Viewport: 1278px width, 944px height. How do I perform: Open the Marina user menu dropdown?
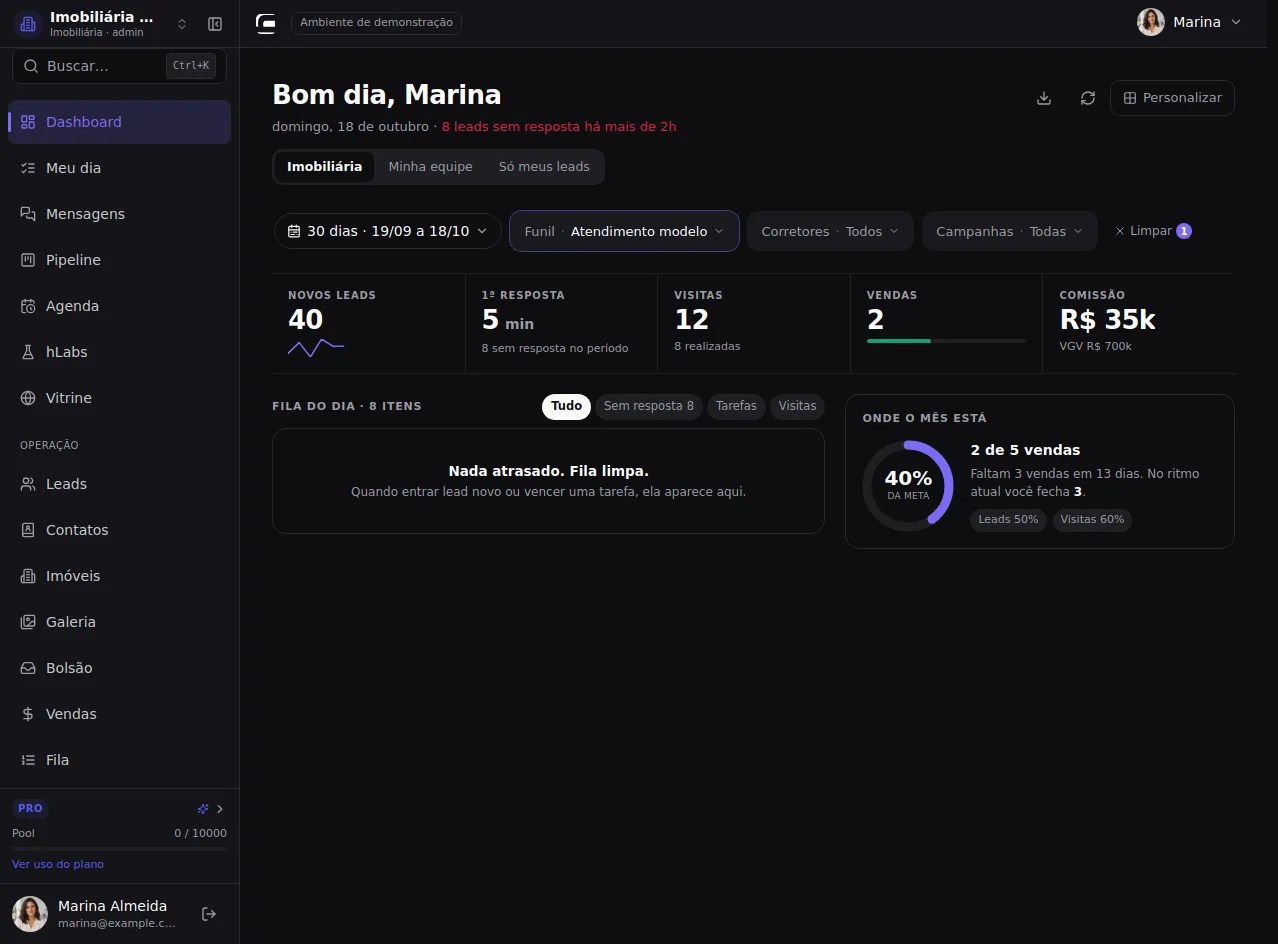tap(1190, 22)
